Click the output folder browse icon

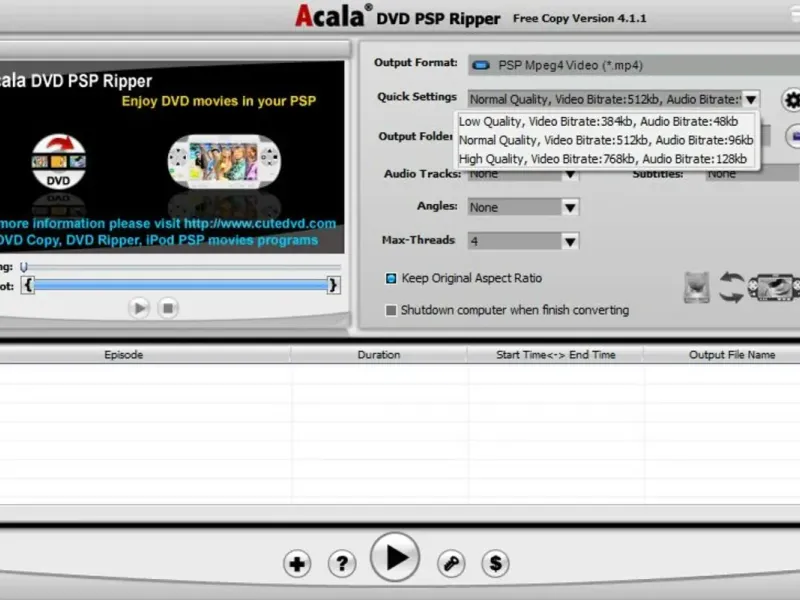(x=793, y=136)
